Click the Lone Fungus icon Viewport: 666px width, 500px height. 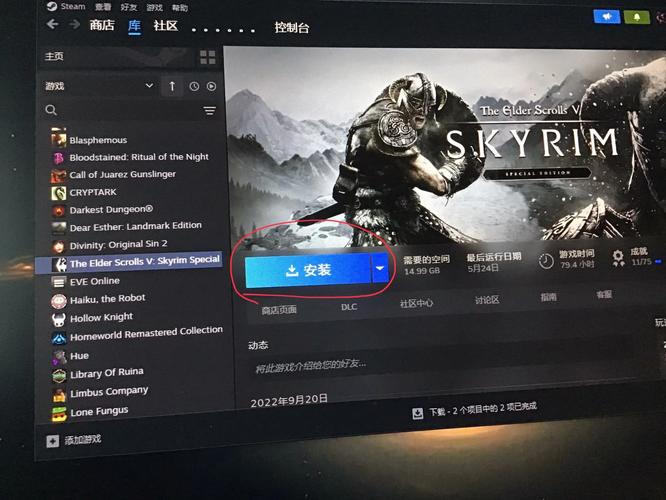(x=59, y=414)
